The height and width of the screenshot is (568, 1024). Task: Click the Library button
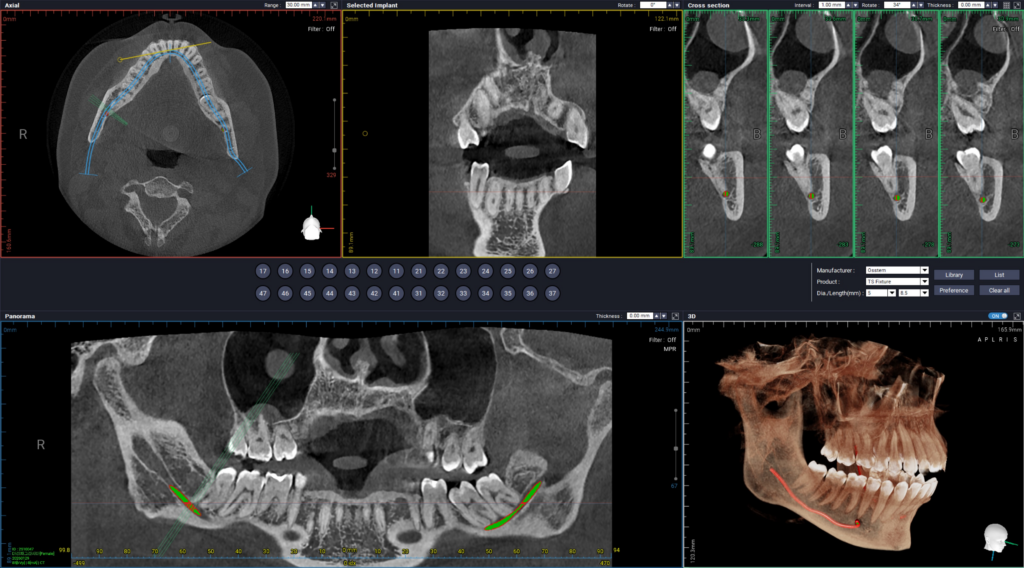[953, 274]
